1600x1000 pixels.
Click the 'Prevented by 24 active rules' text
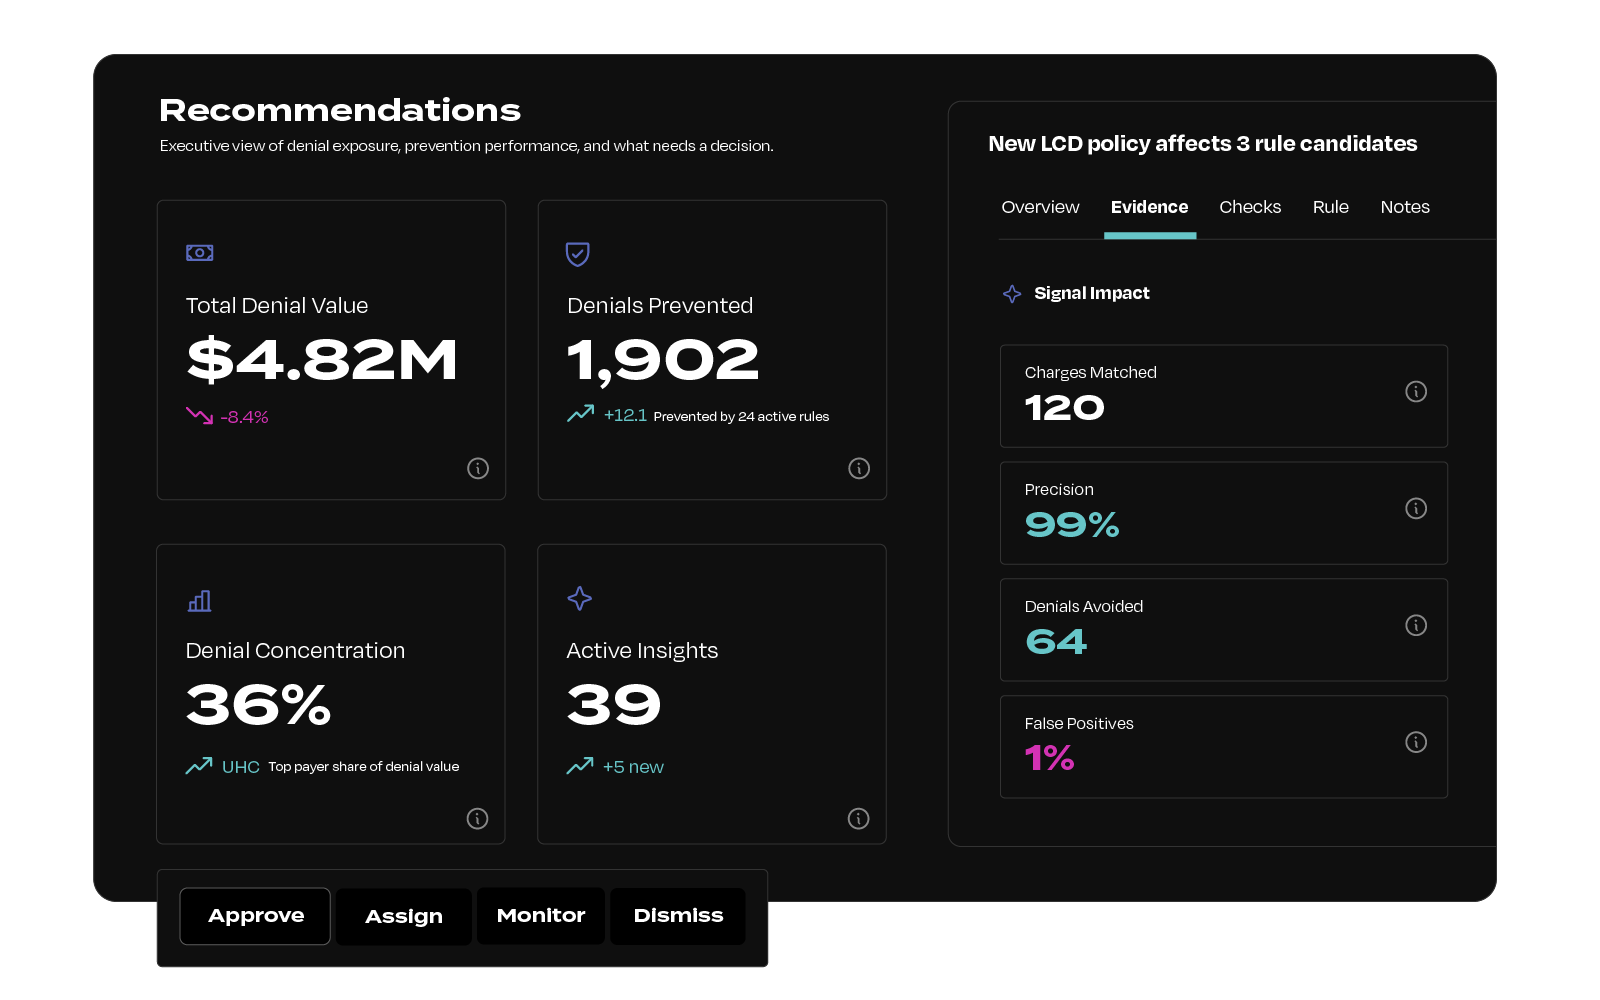tap(741, 417)
